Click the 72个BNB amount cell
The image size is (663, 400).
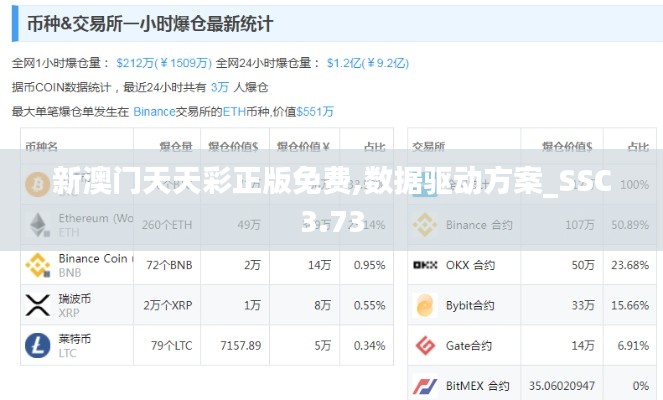tap(169, 265)
